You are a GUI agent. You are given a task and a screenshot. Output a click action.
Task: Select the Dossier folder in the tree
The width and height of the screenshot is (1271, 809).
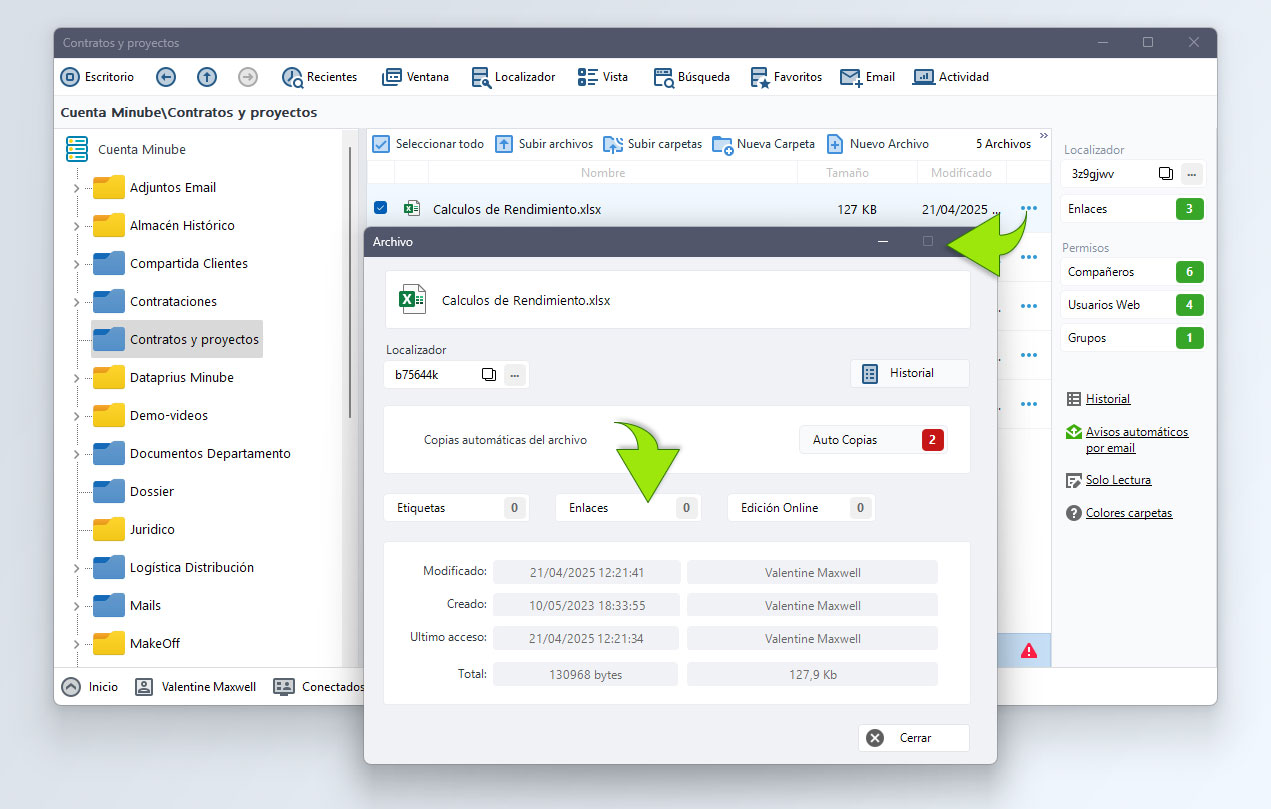click(152, 492)
